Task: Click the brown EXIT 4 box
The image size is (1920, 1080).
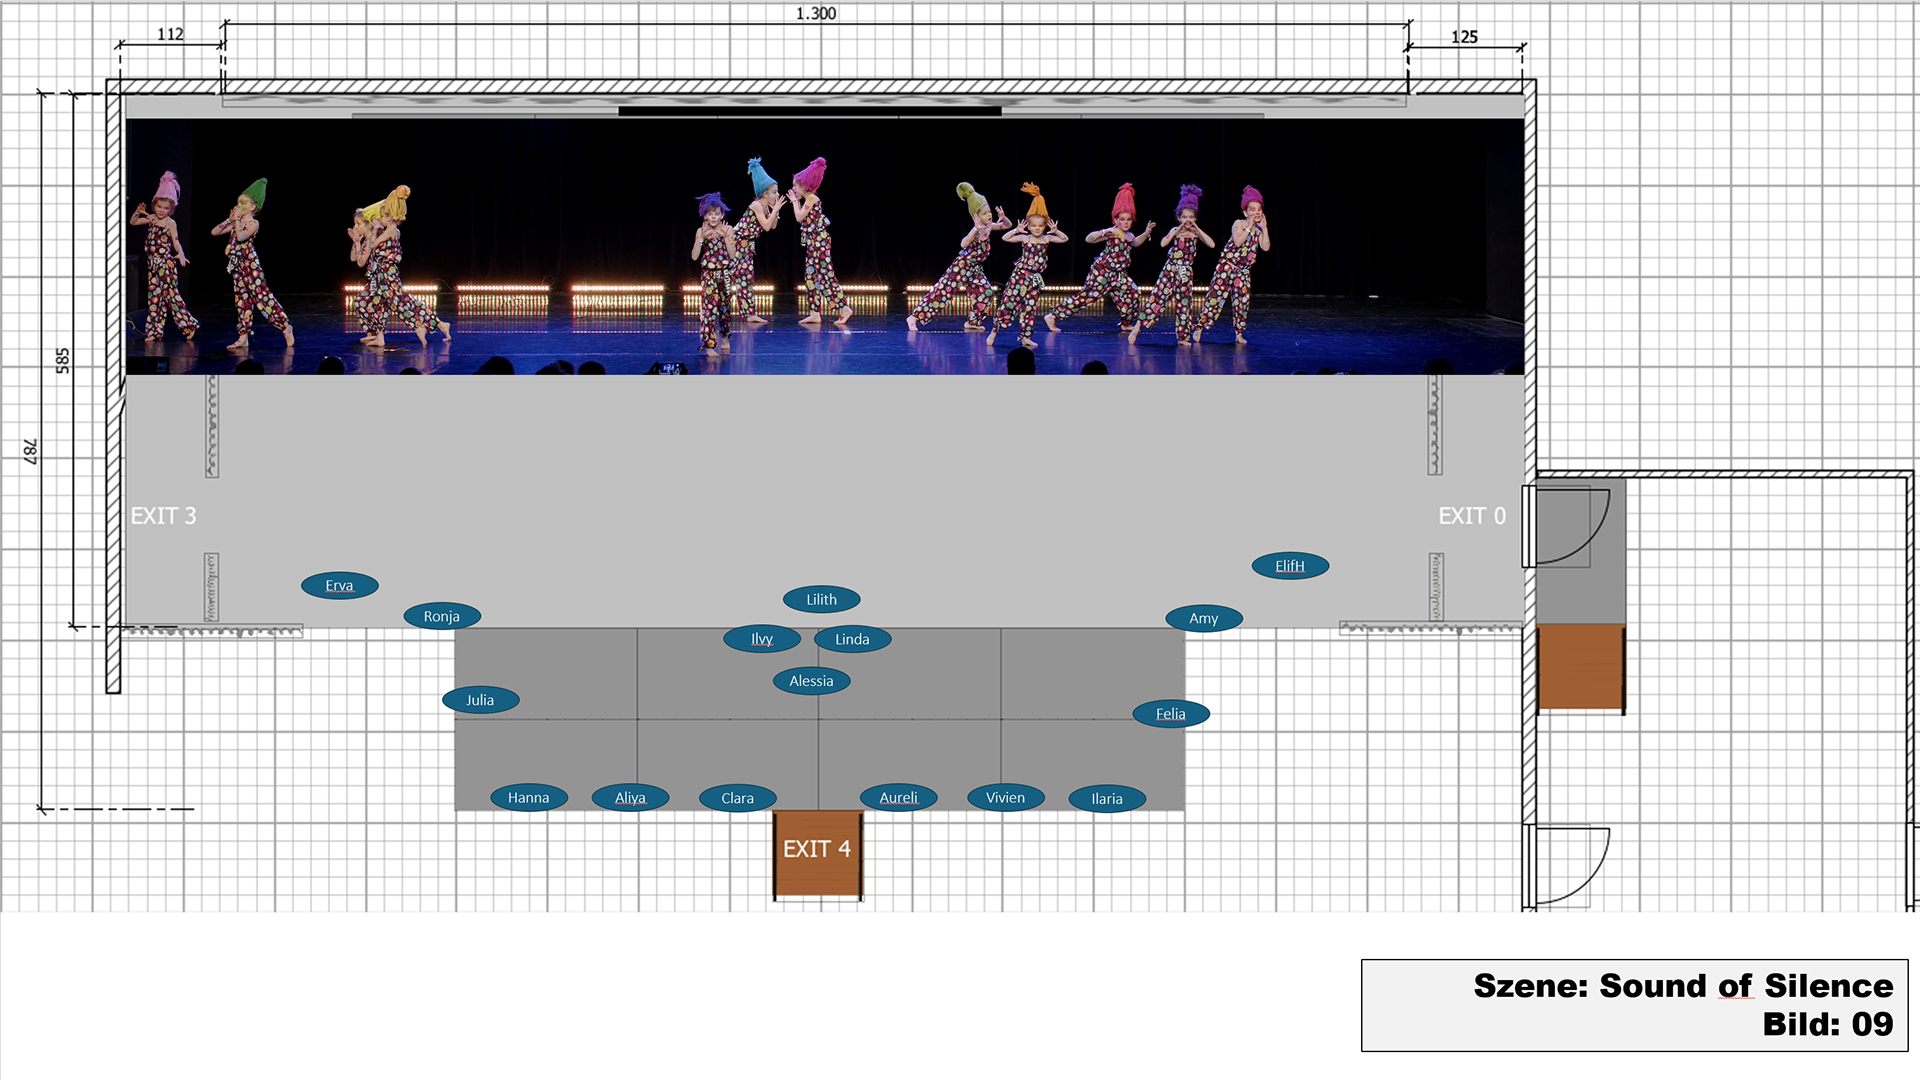Action: pyautogui.click(x=817, y=853)
